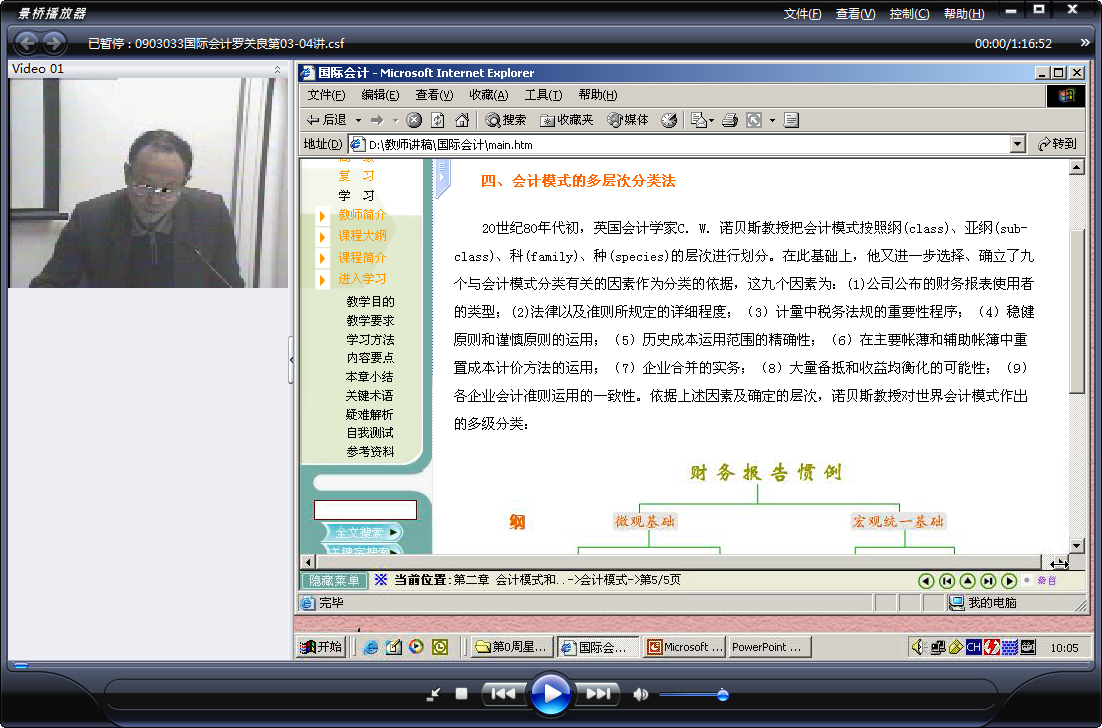Open the 后退 history dropdown arrow
Screen dimensions: 1102x728
(x=358, y=120)
